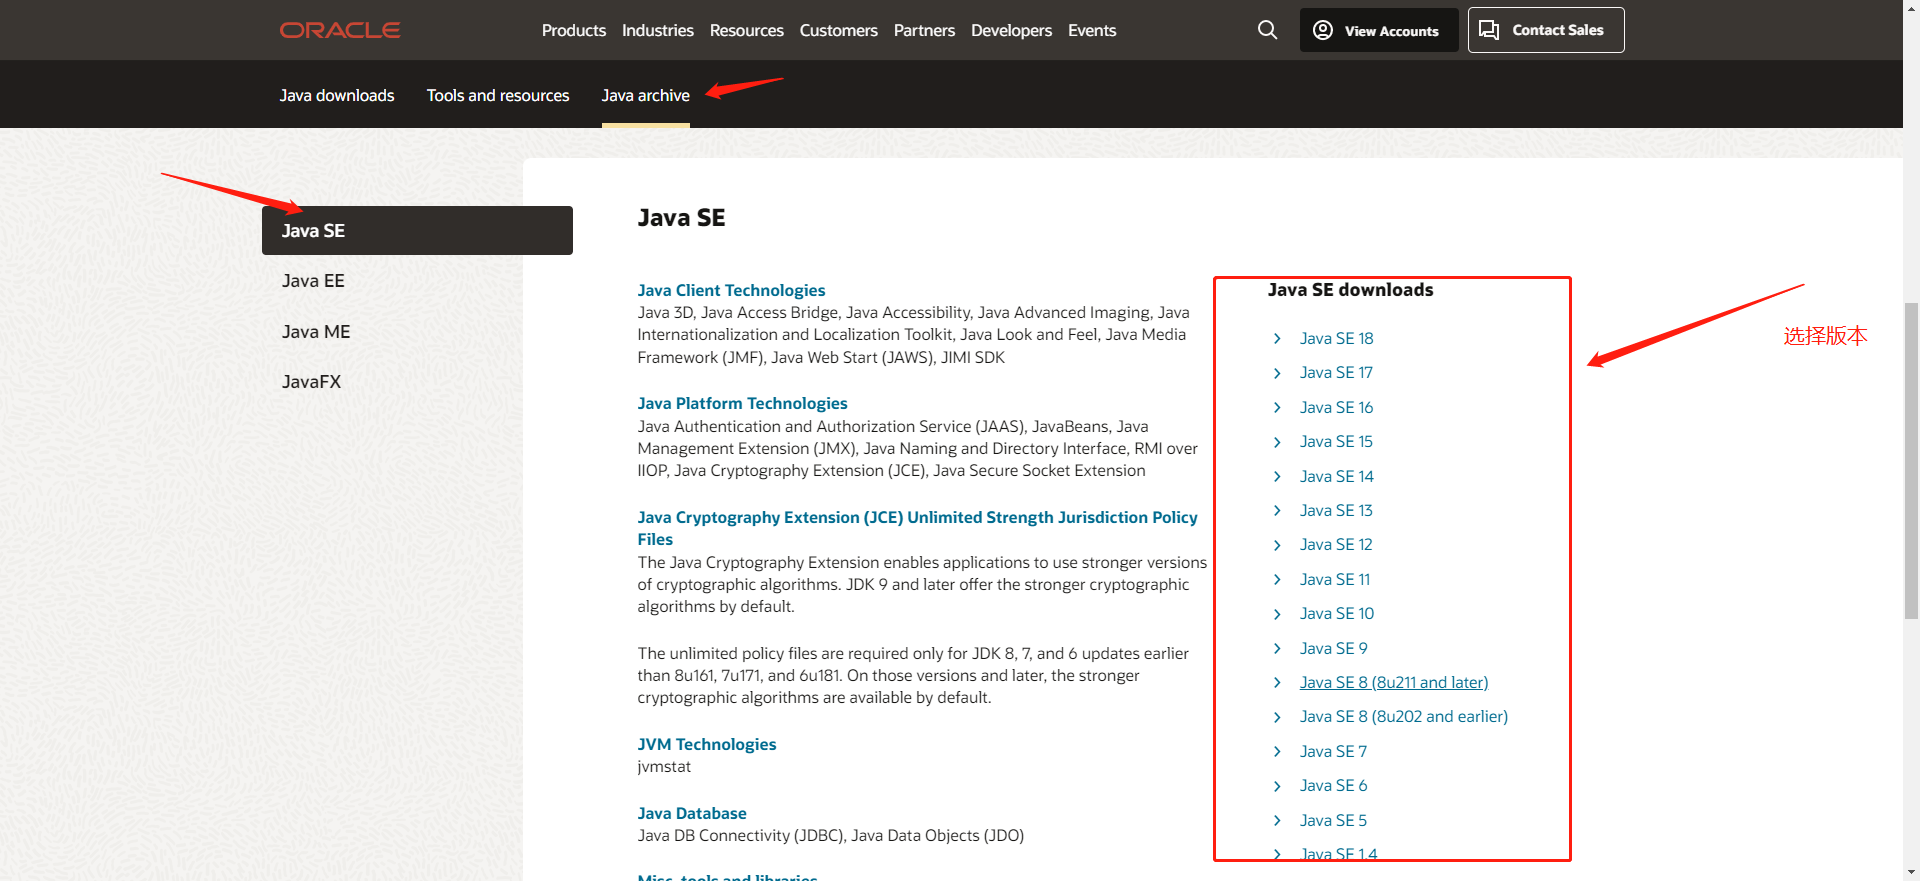Click the Contact Sales button

click(1546, 30)
